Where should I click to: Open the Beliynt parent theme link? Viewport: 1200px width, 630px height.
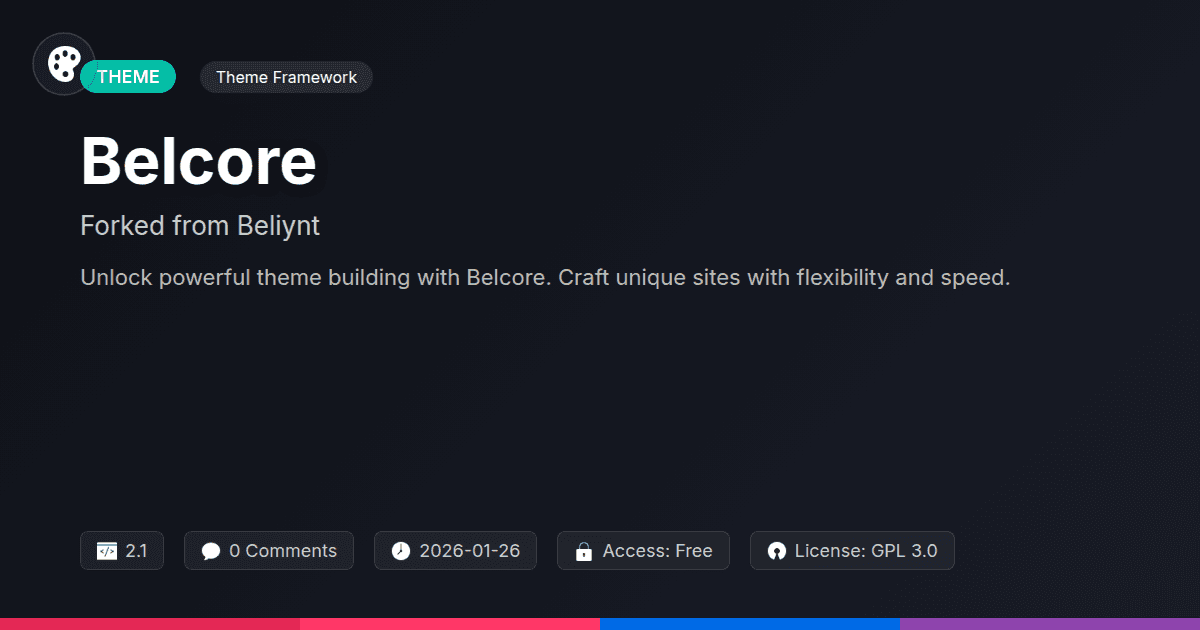[282, 225]
